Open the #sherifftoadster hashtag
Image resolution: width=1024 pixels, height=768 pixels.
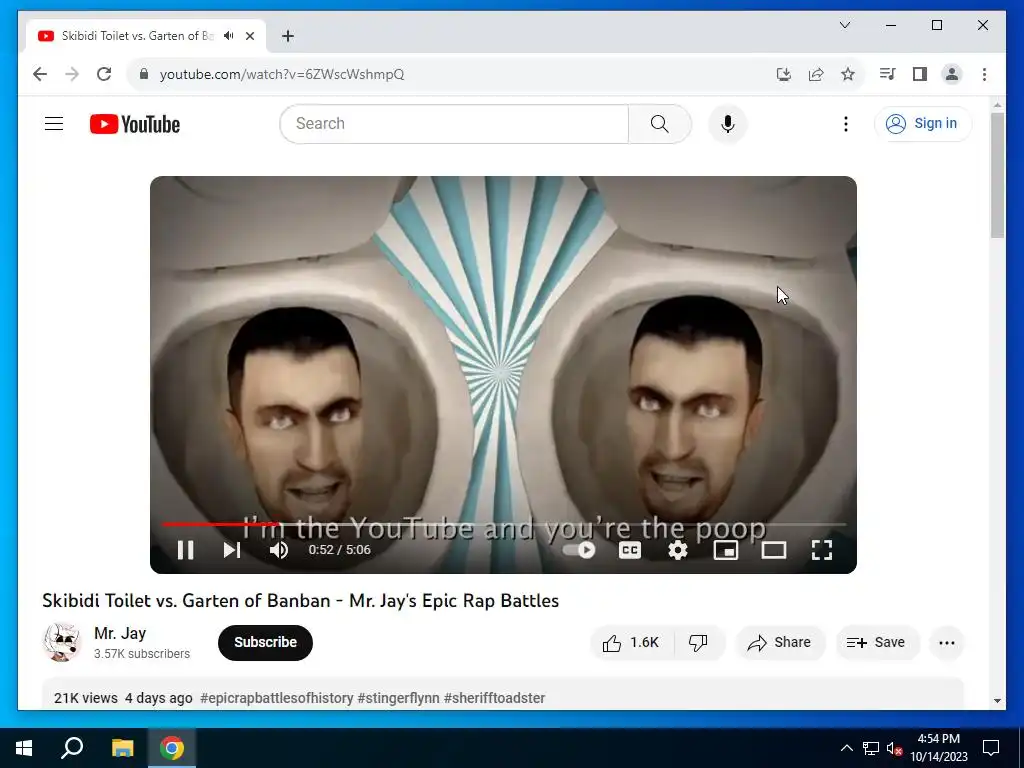(494, 697)
